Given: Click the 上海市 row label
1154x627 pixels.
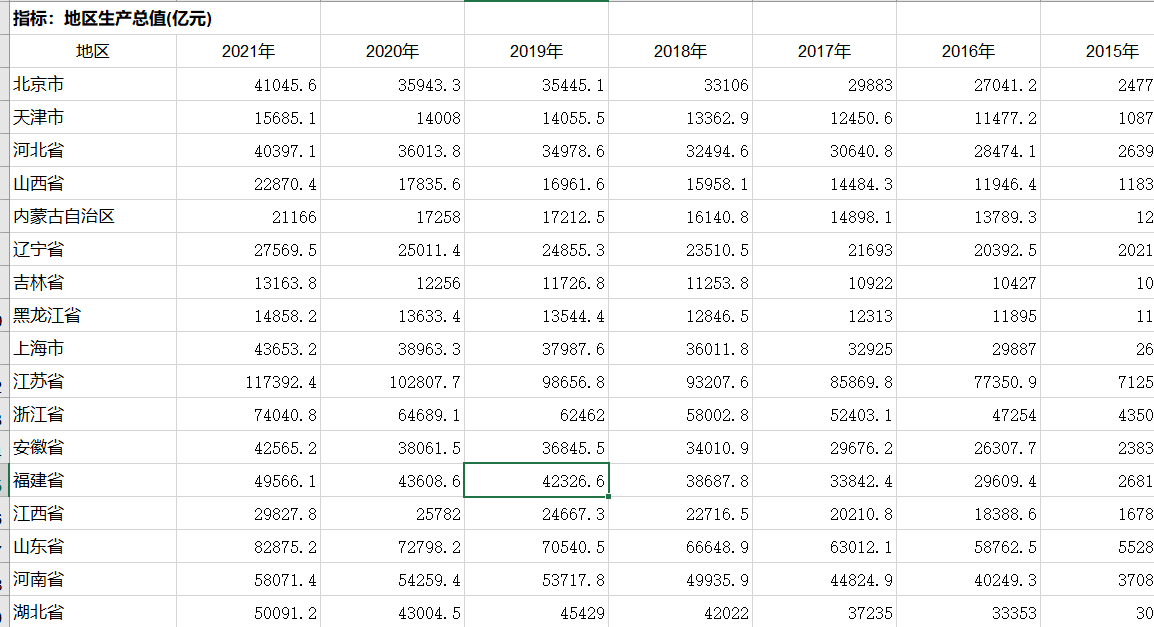Looking at the screenshot, I should point(93,349).
